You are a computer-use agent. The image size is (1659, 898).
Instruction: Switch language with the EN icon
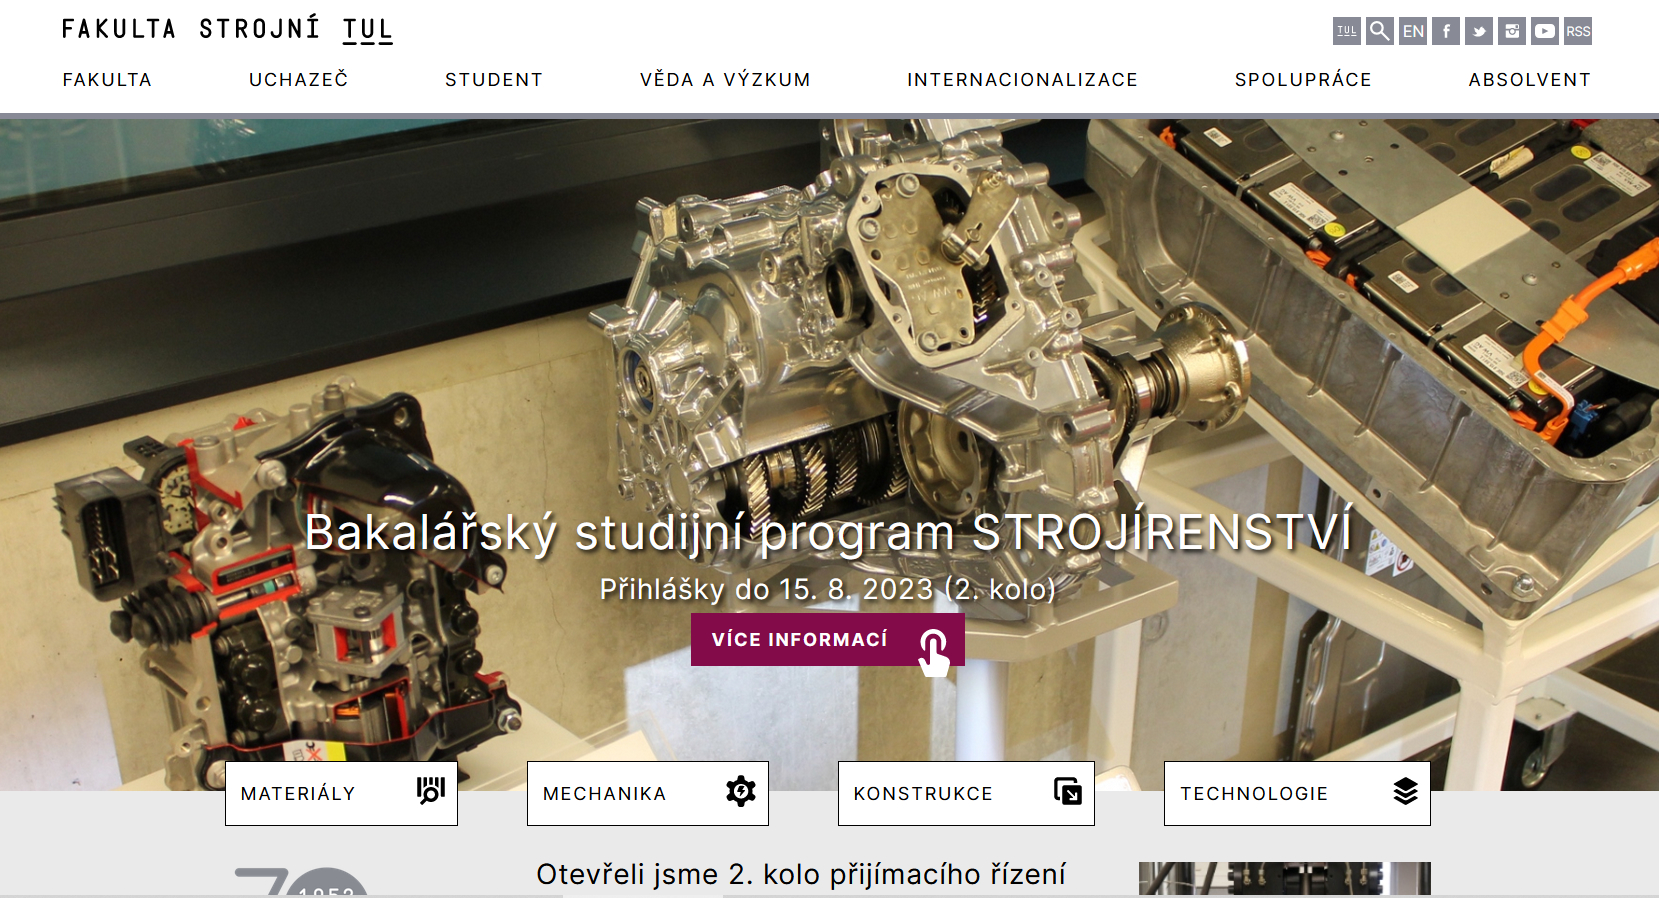pyautogui.click(x=1412, y=31)
